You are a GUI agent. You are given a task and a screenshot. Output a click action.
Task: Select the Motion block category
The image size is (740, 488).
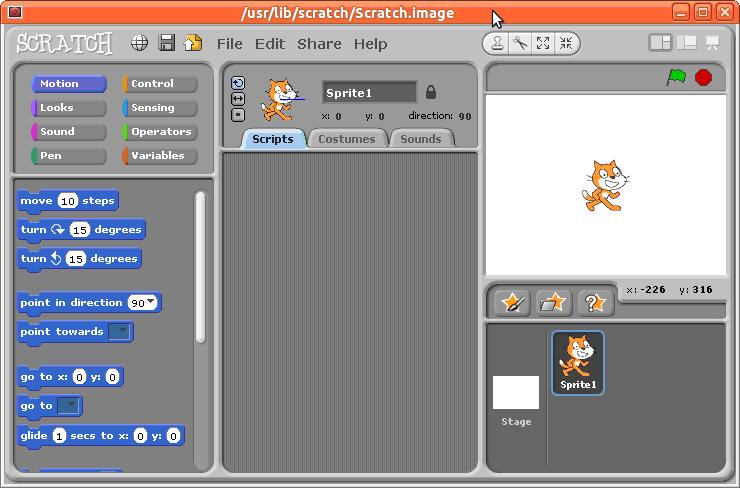[69, 84]
